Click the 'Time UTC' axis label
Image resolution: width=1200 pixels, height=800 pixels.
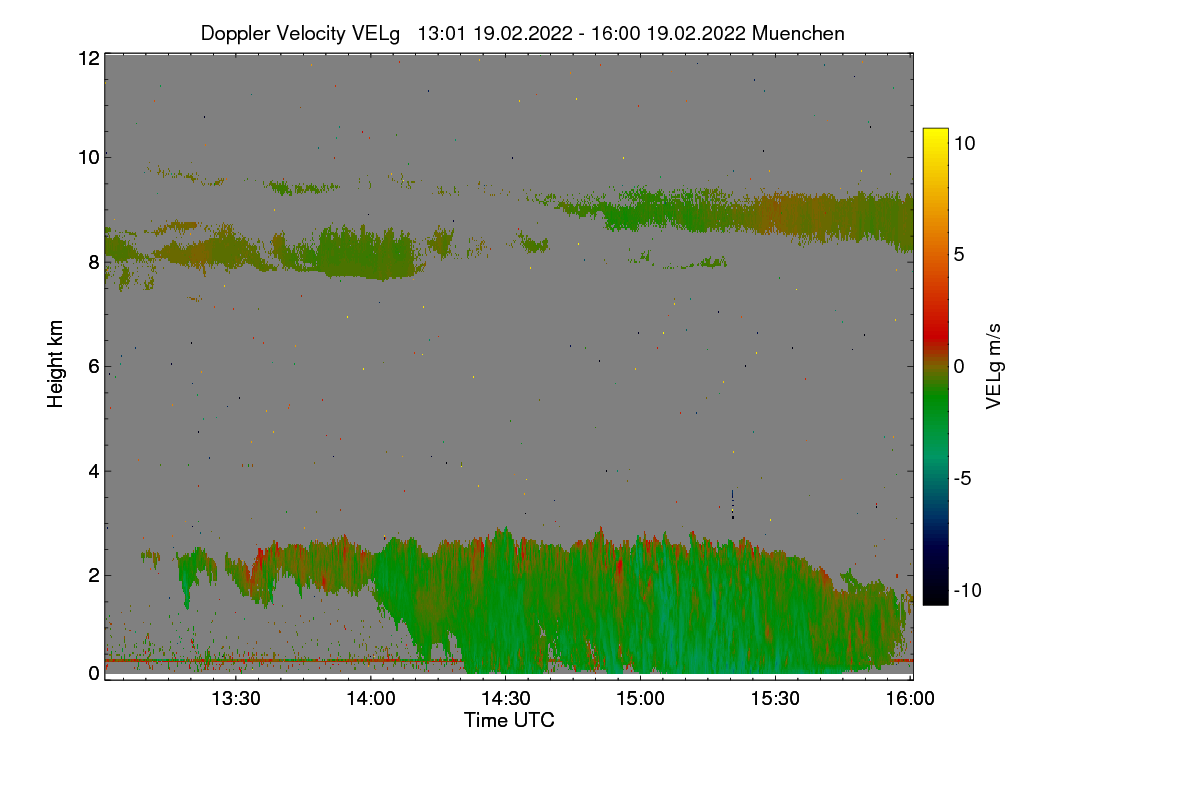[x=509, y=720]
